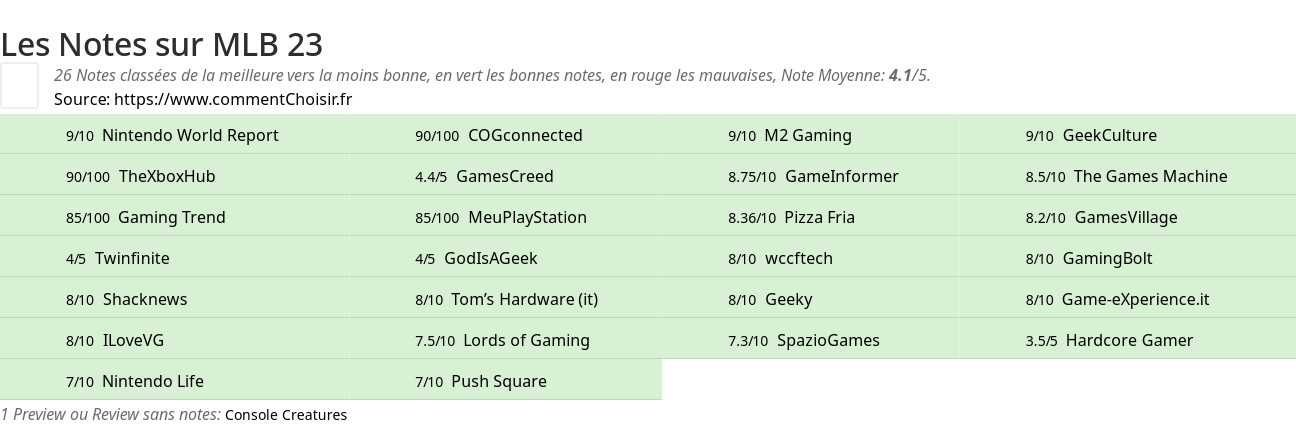Open the COGconnected 90/100 review
Screen dimensions: 1296x425
[524, 135]
